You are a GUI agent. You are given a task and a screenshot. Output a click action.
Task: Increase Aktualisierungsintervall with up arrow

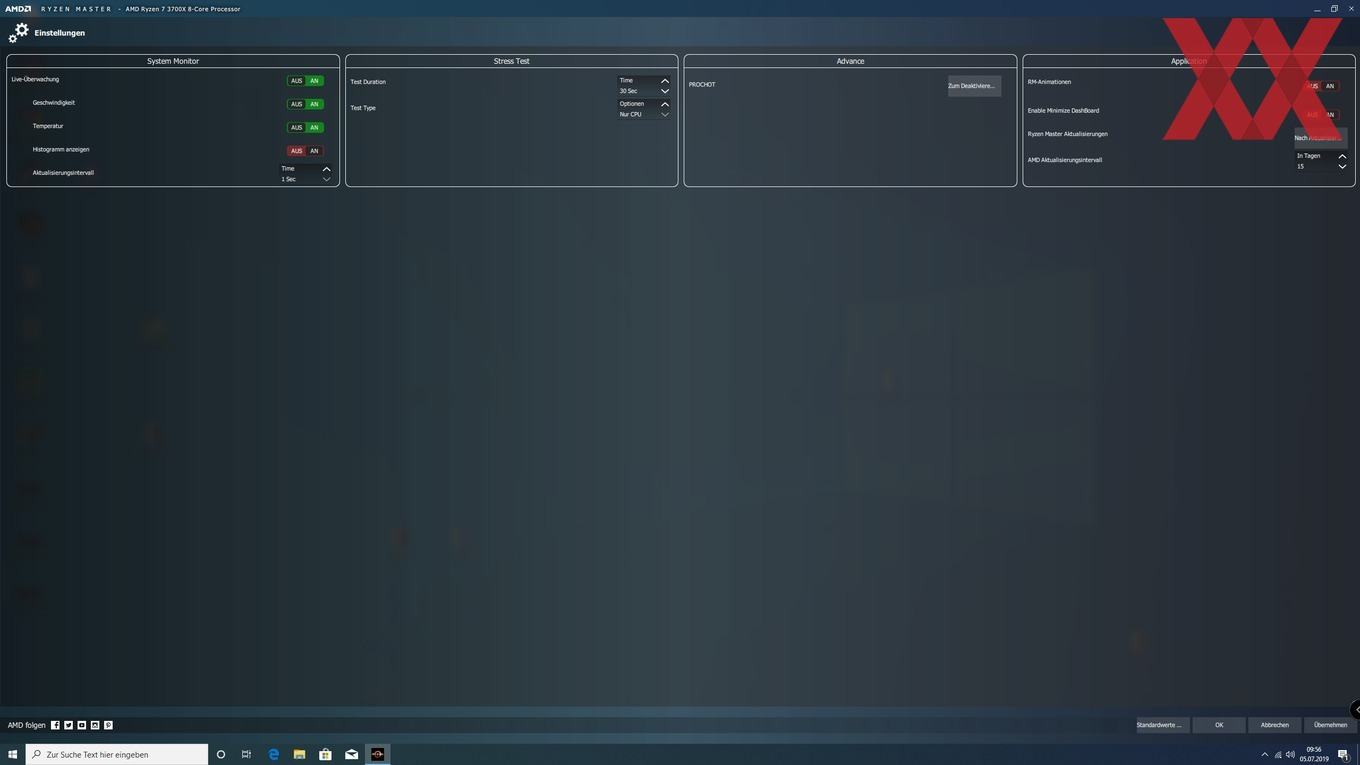point(326,169)
